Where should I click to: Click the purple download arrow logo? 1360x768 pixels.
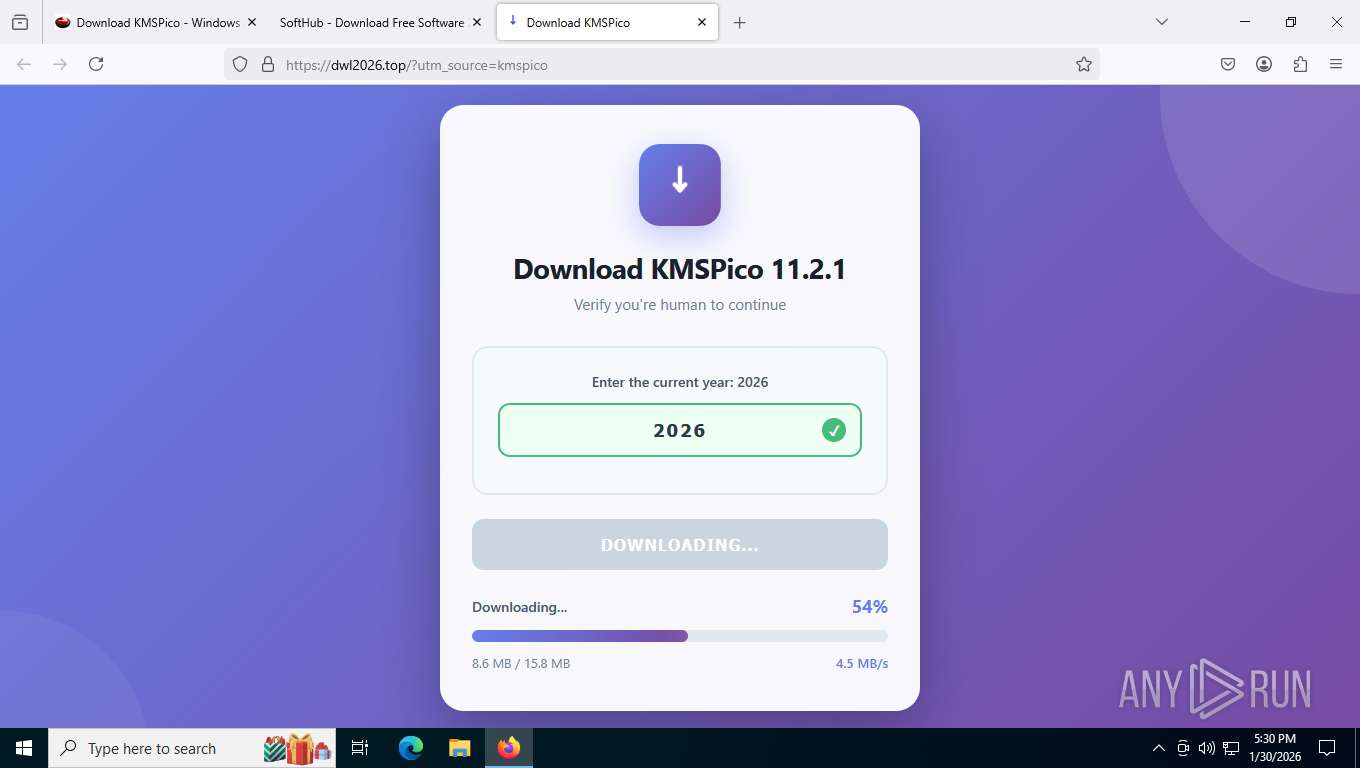click(x=680, y=185)
